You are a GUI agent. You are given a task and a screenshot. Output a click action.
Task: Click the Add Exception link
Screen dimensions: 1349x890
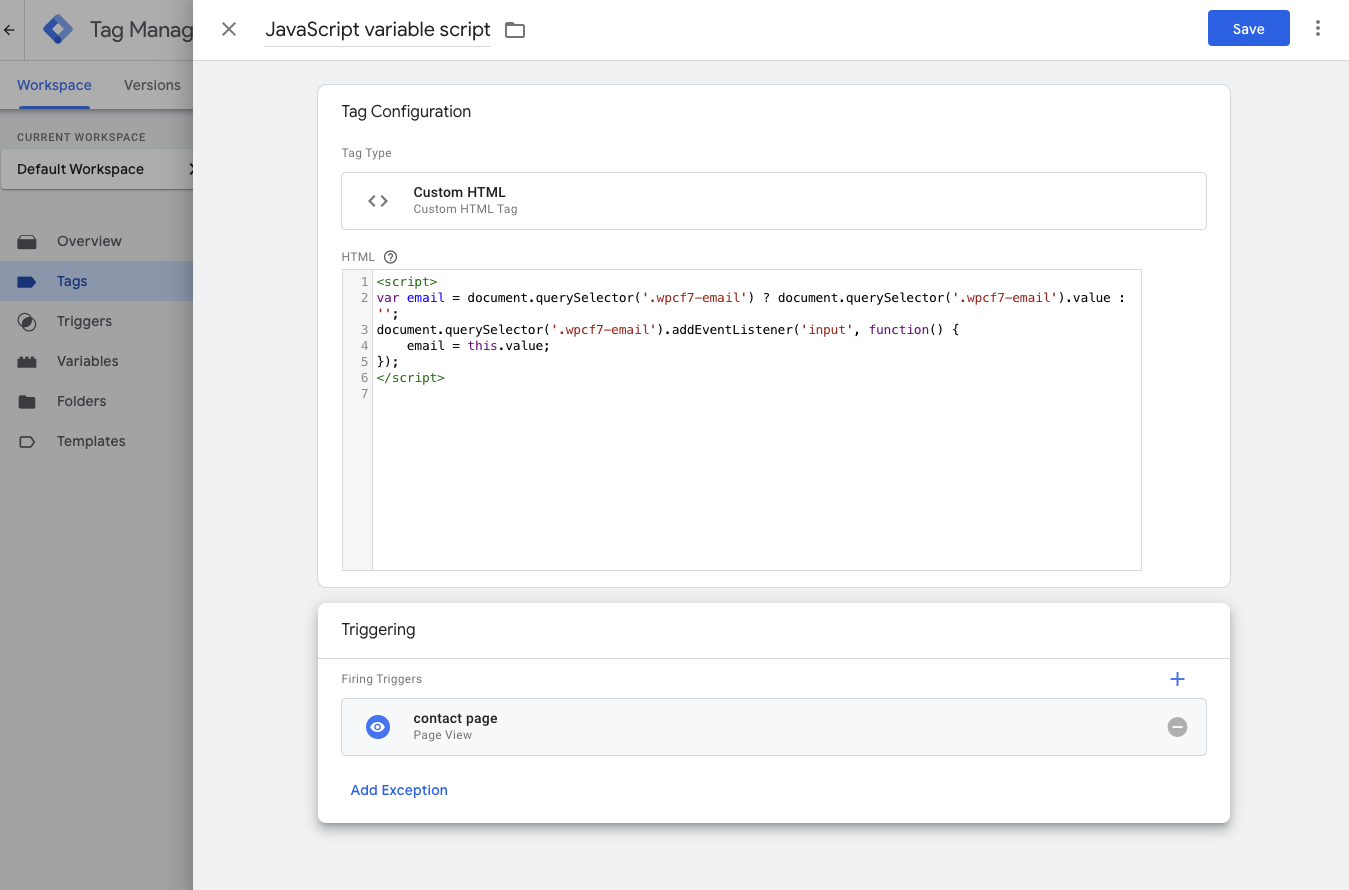tap(399, 790)
